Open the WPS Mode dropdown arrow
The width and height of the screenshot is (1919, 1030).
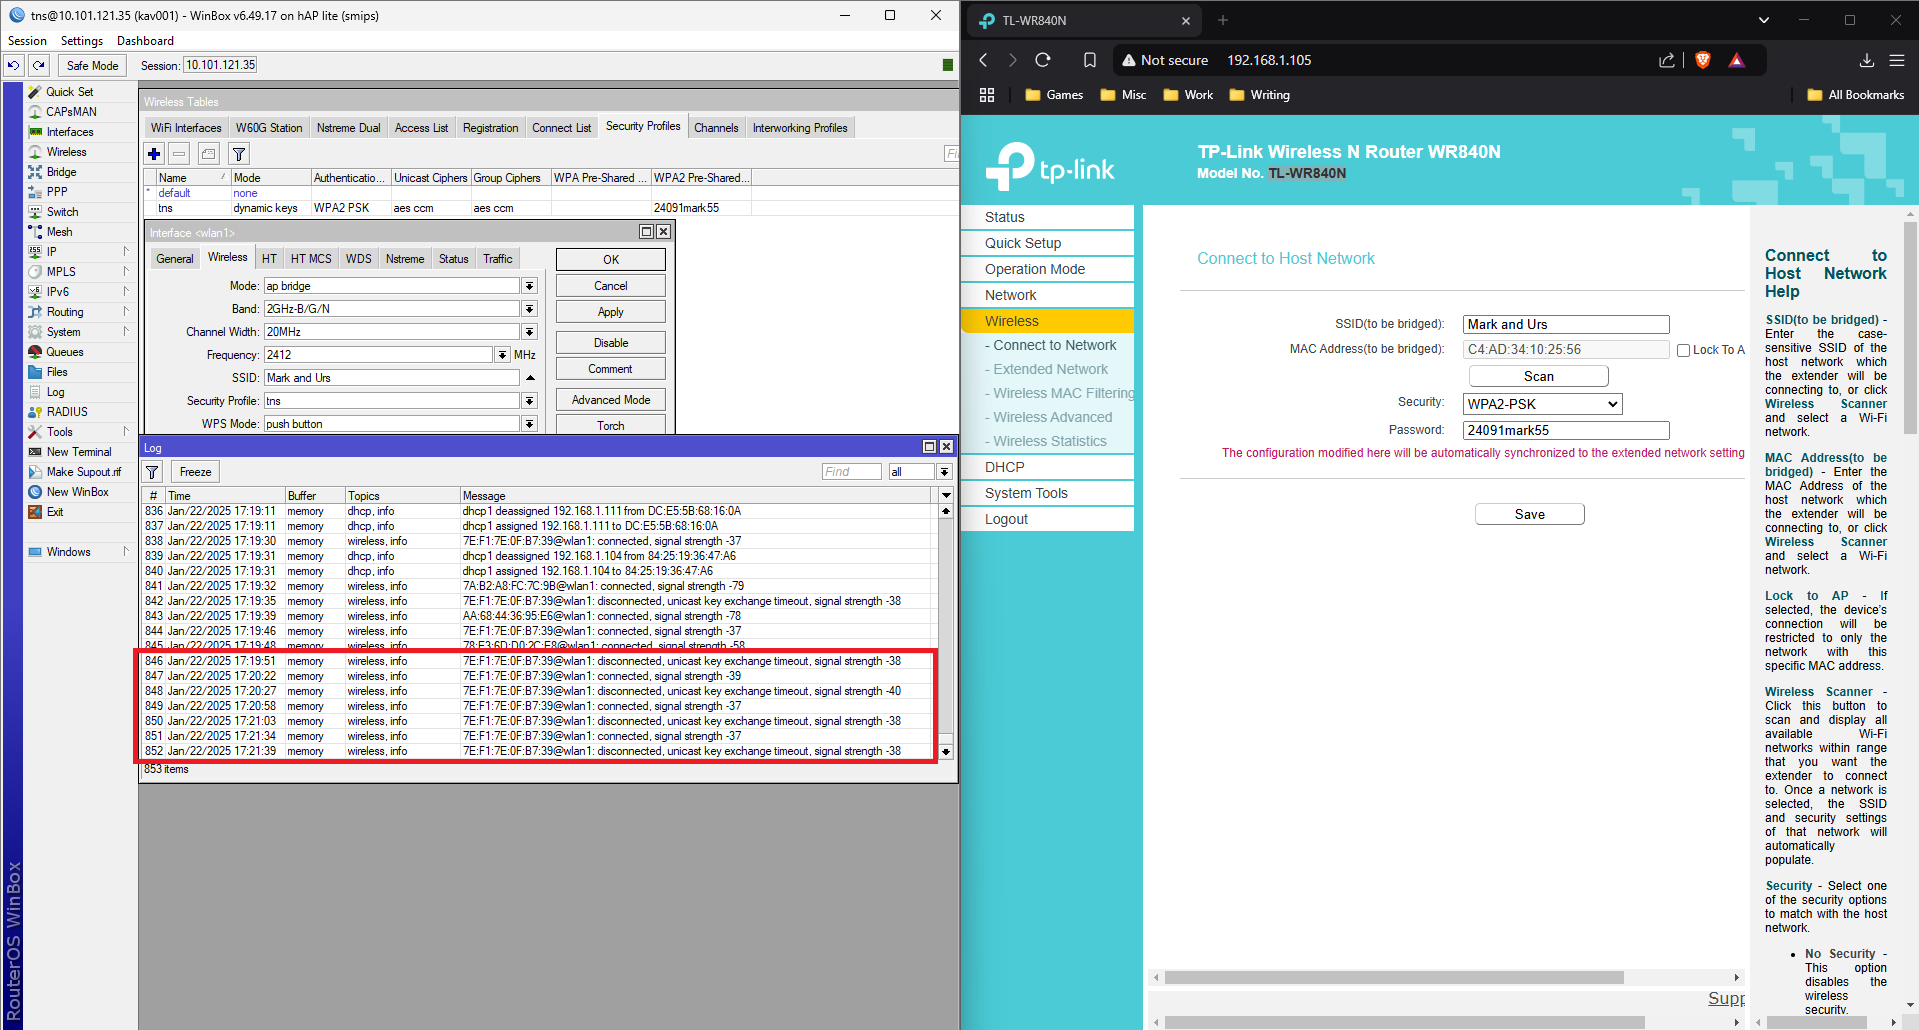[529, 424]
